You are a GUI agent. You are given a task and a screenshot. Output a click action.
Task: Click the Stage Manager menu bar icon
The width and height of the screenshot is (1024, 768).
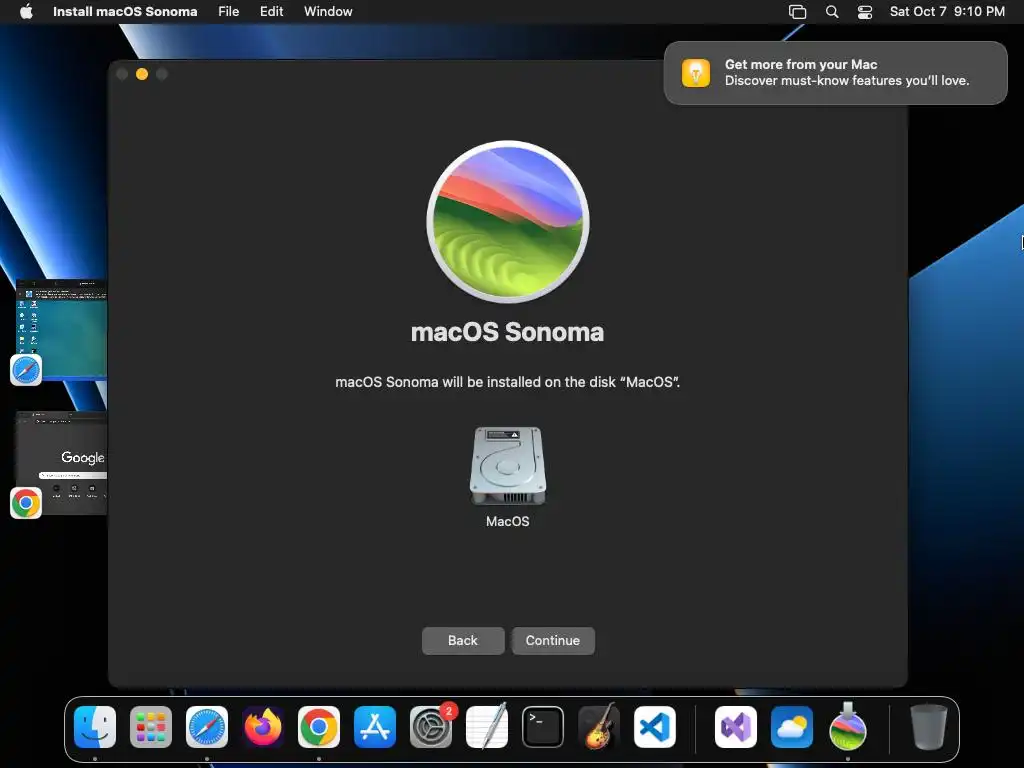tap(797, 12)
